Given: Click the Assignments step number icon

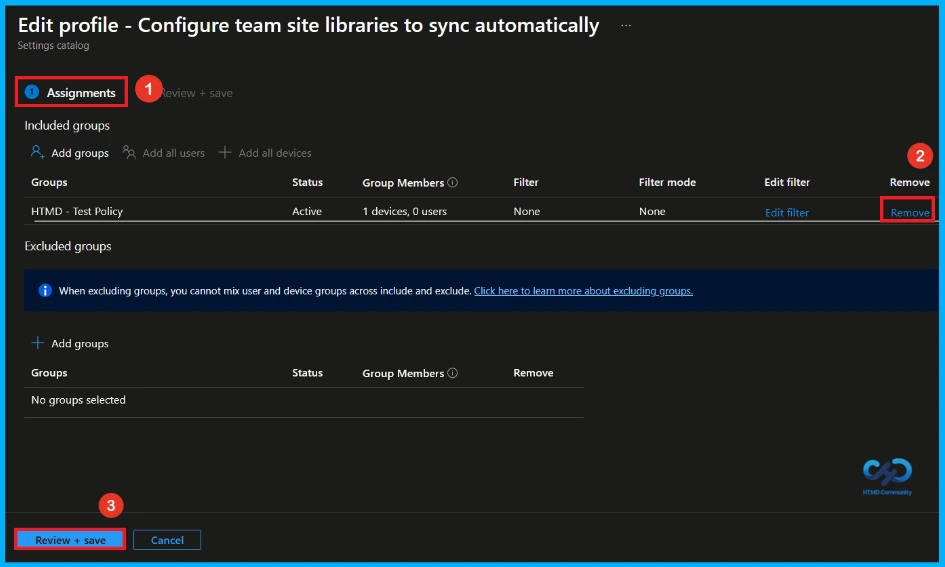Looking at the screenshot, I should tap(32, 92).
